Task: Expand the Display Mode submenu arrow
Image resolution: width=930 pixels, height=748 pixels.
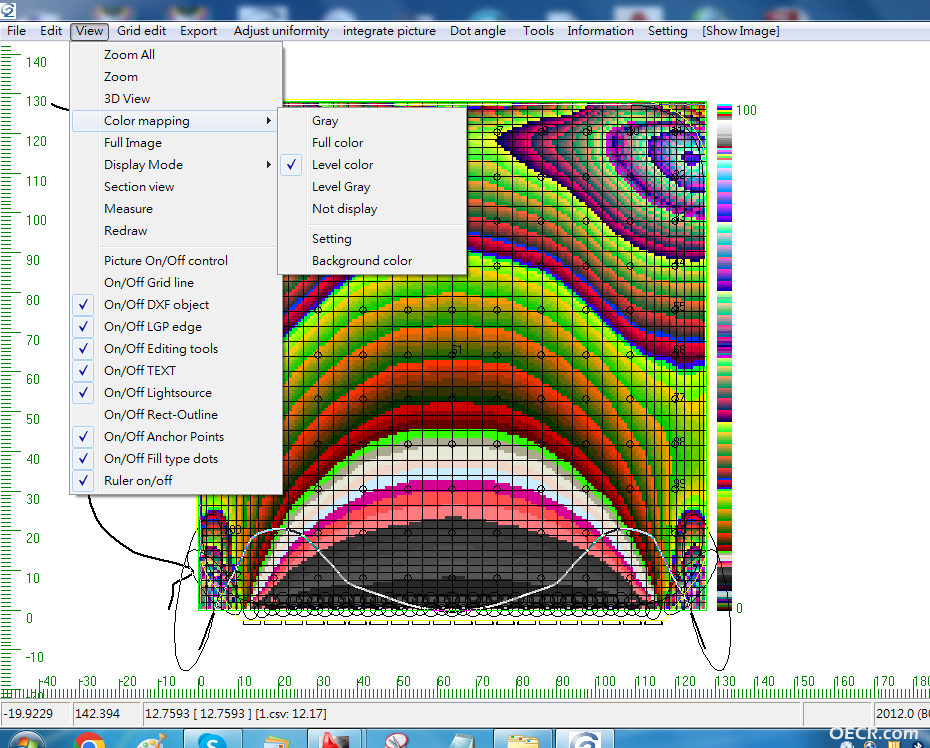Action: 269,165
